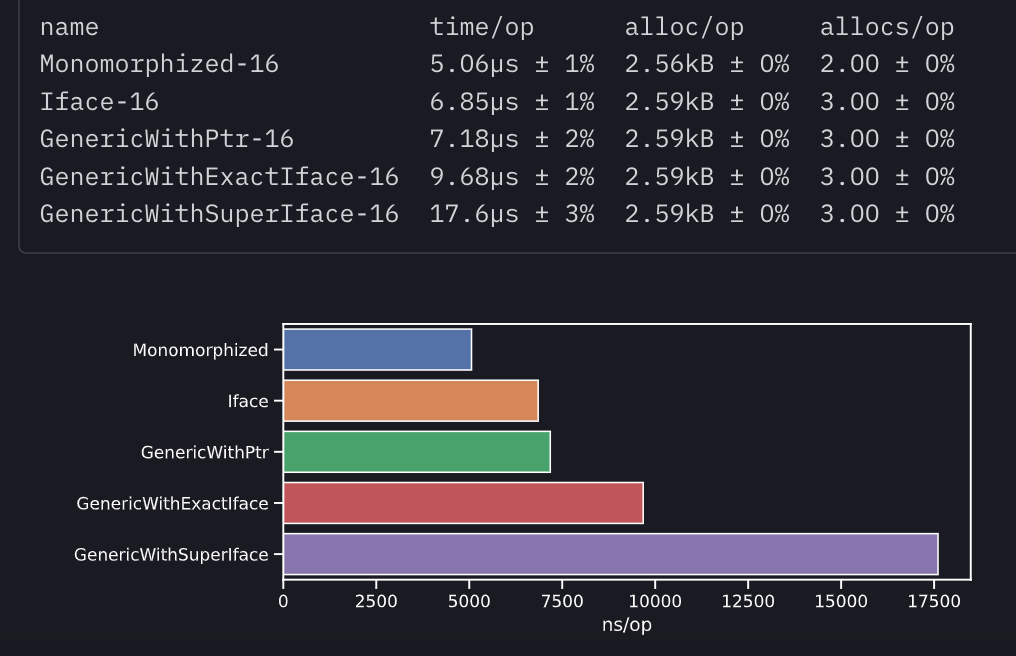Viewport: 1016px width, 656px height.
Task: Select the Monomorphized-16 row name
Action: point(159,64)
